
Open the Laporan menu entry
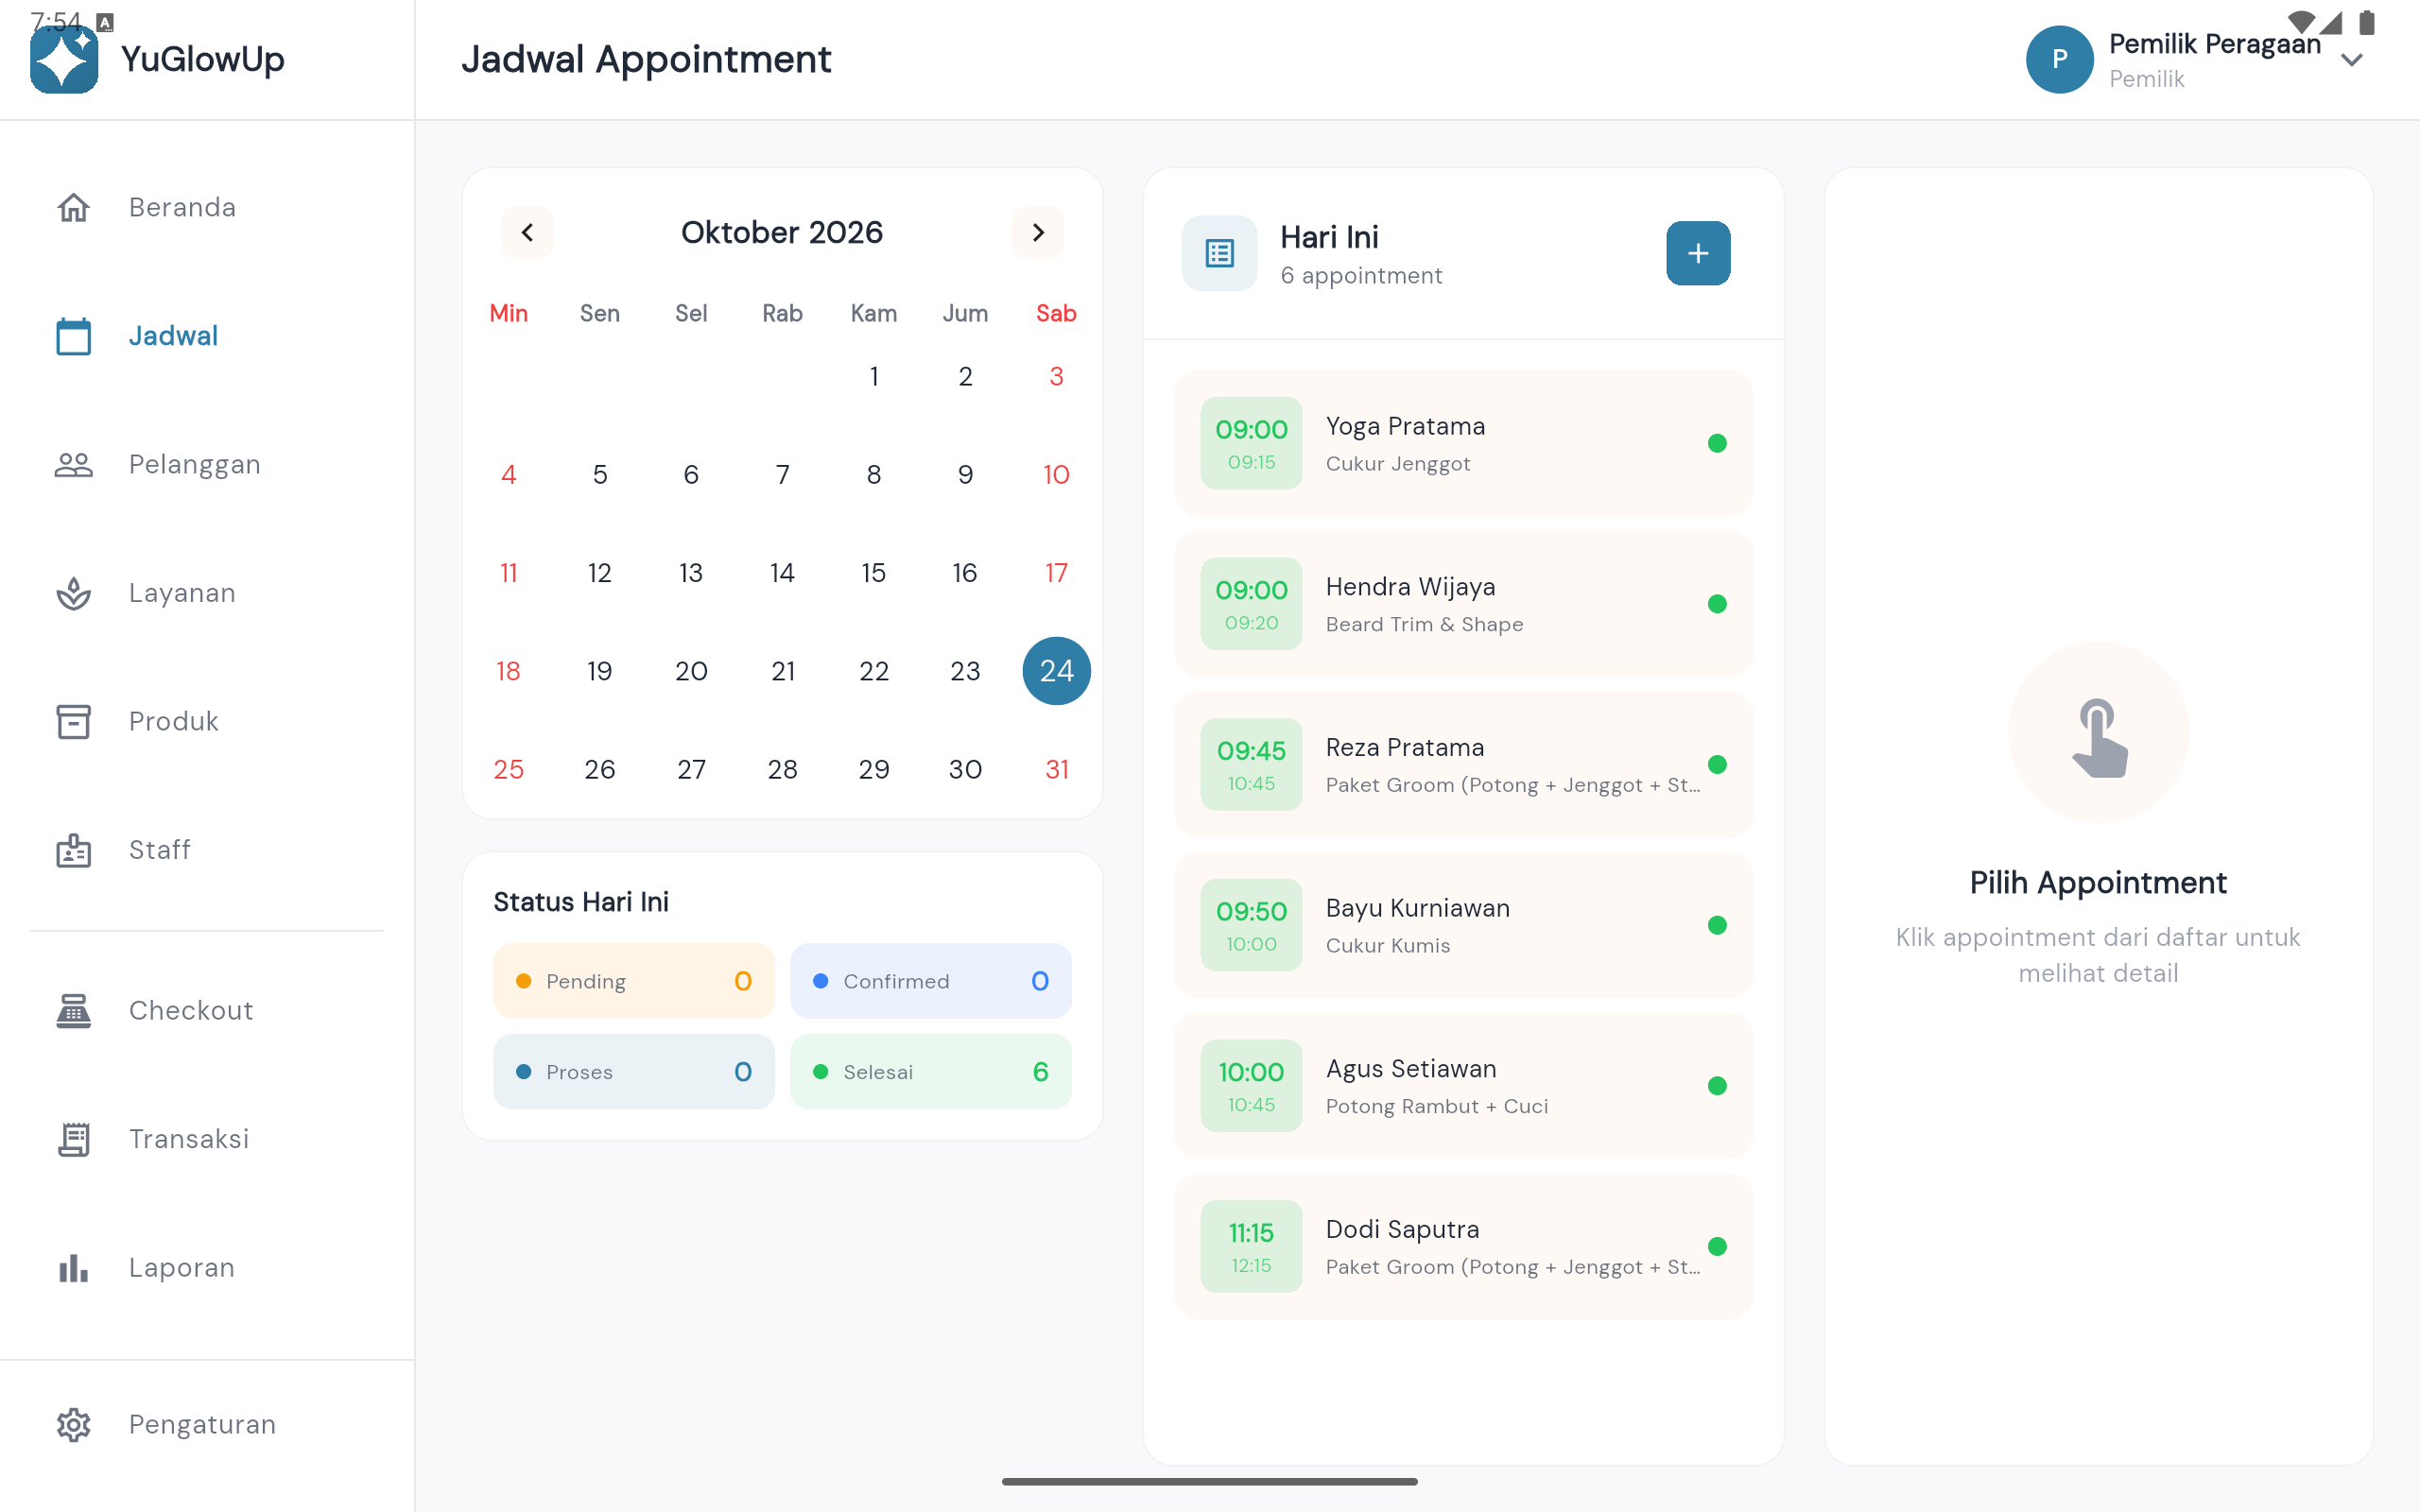(x=207, y=1268)
